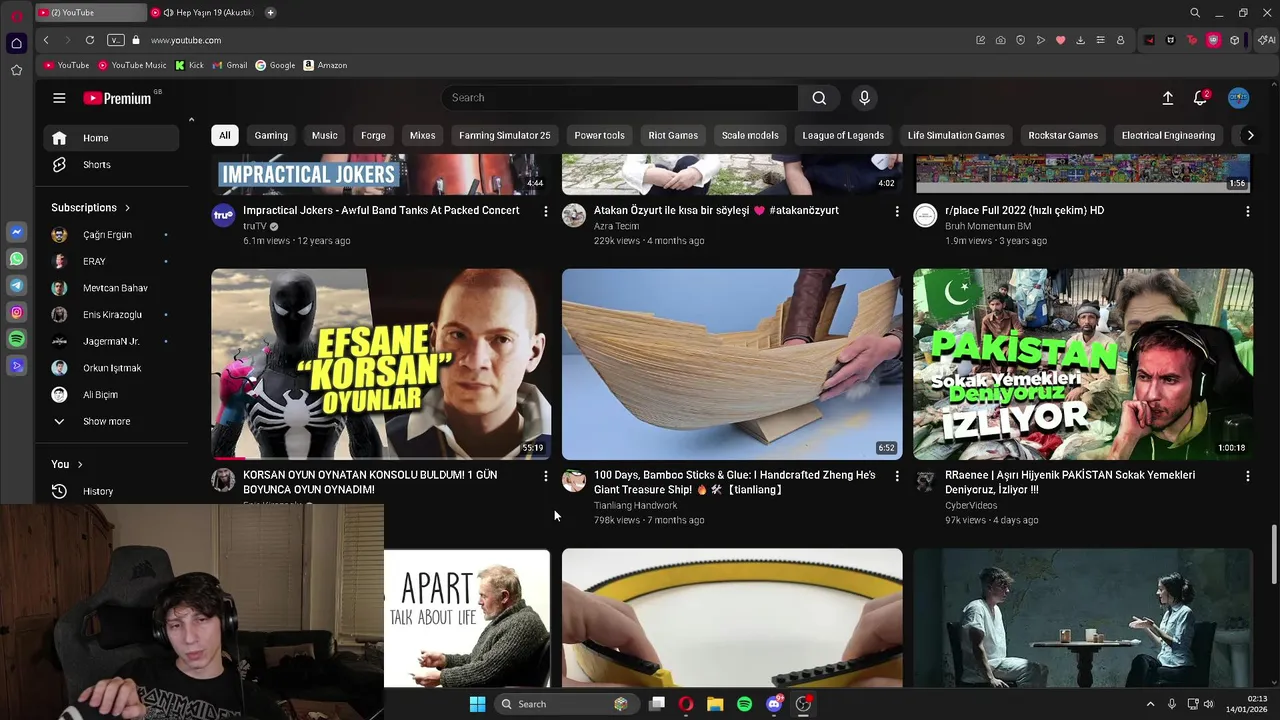The image size is (1280, 720).
Task: Open File Explorer from the taskbar
Action: pos(715,704)
